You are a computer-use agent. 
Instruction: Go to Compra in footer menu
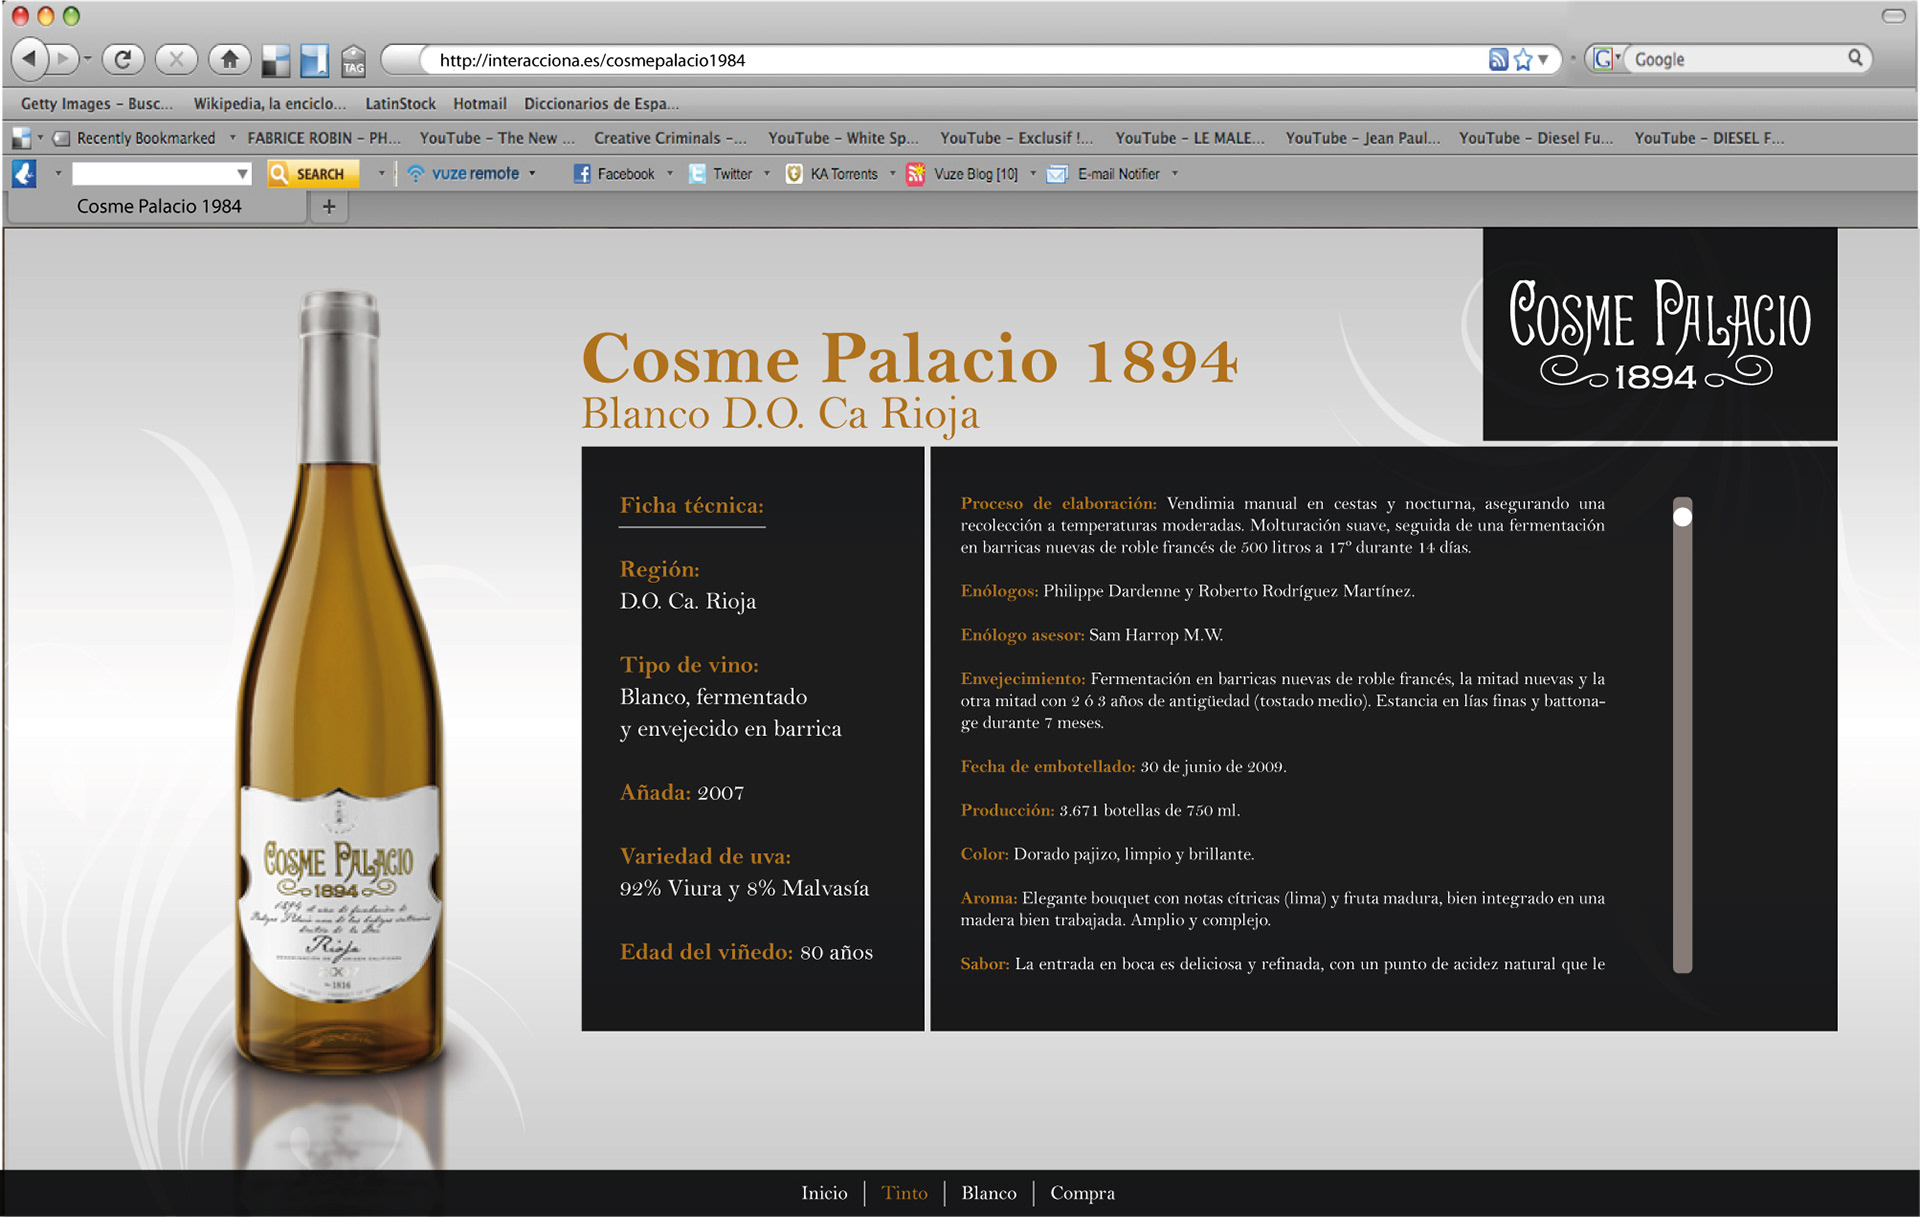[1082, 1193]
